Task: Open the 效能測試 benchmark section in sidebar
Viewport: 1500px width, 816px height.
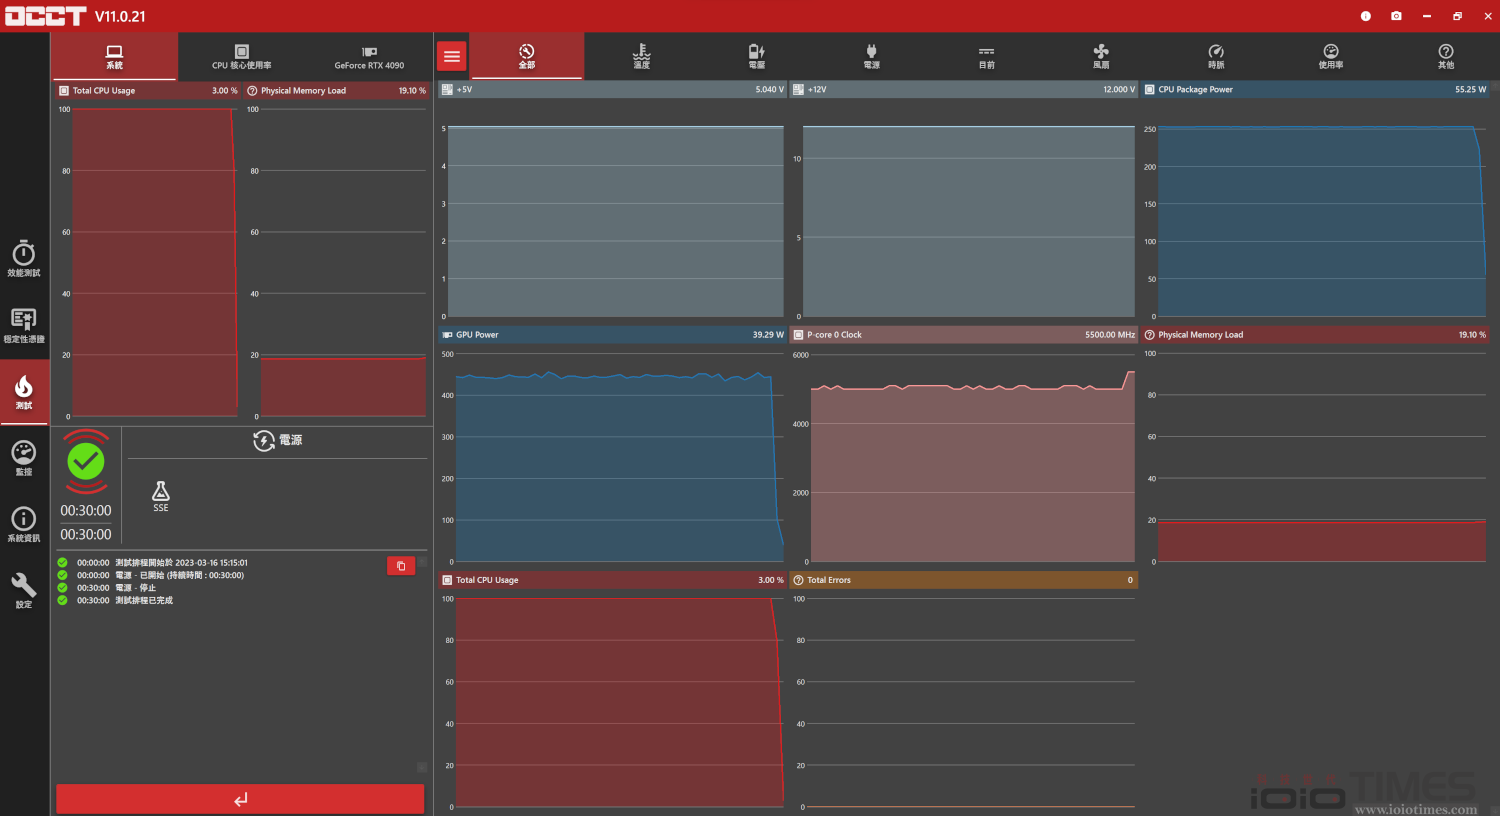Action: click(24, 258)
